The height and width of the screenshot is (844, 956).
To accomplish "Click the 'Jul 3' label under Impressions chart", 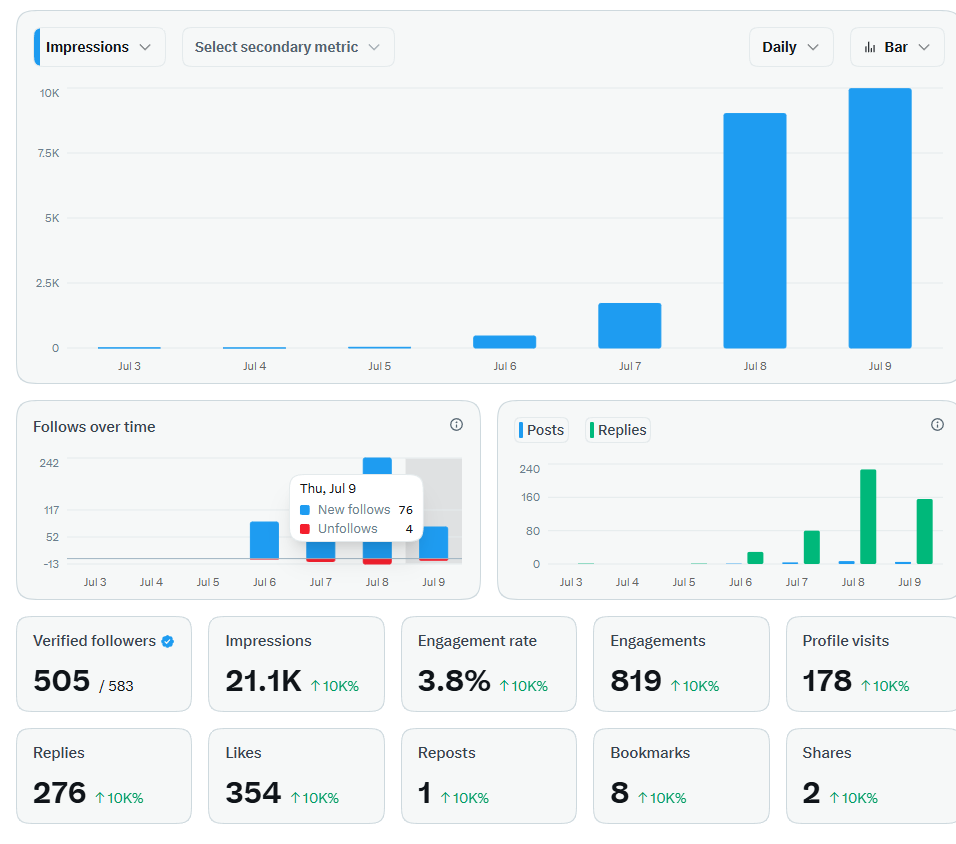I will click(129, 366).
